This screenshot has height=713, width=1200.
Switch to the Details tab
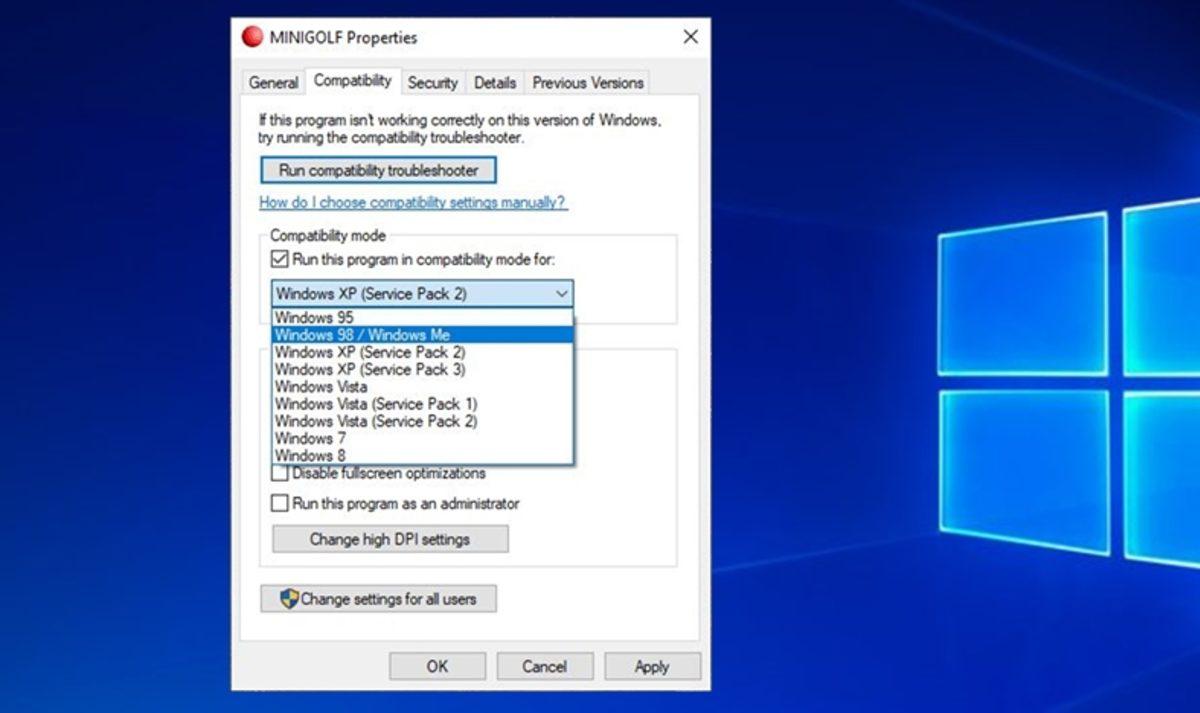click(494, 83)
